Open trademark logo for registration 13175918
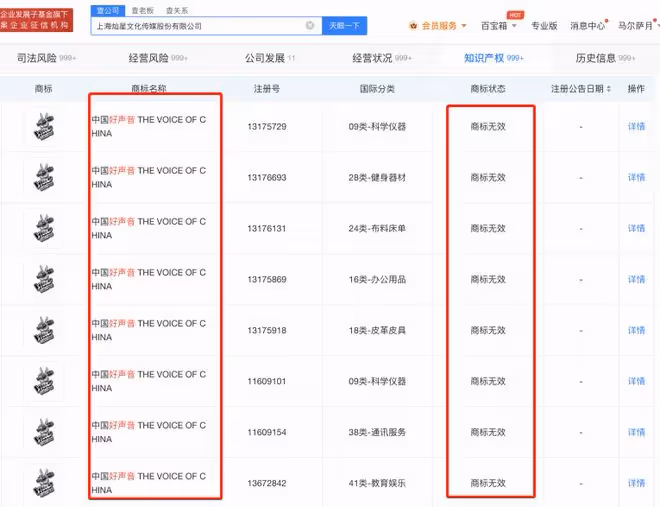The image size is (660, 507). pos(44,330)
